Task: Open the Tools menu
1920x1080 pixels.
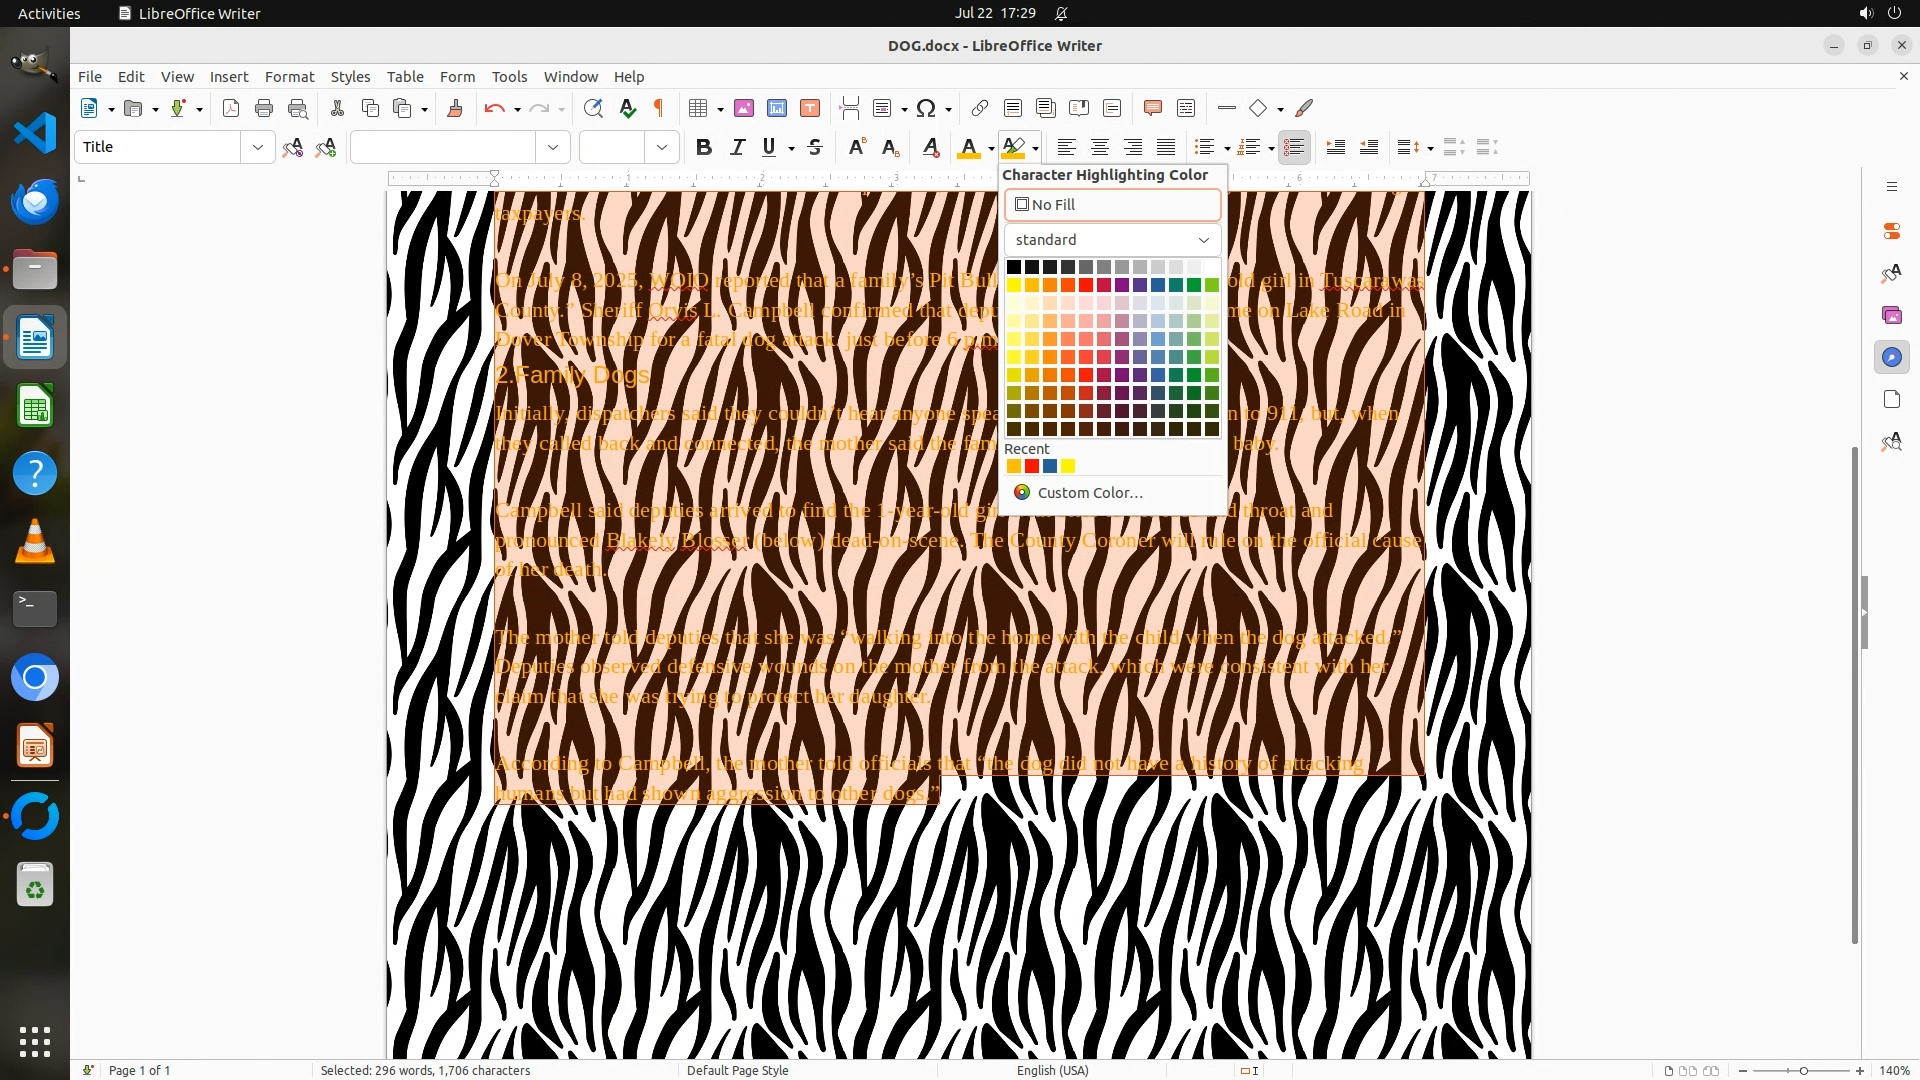Action: point(509,76)
